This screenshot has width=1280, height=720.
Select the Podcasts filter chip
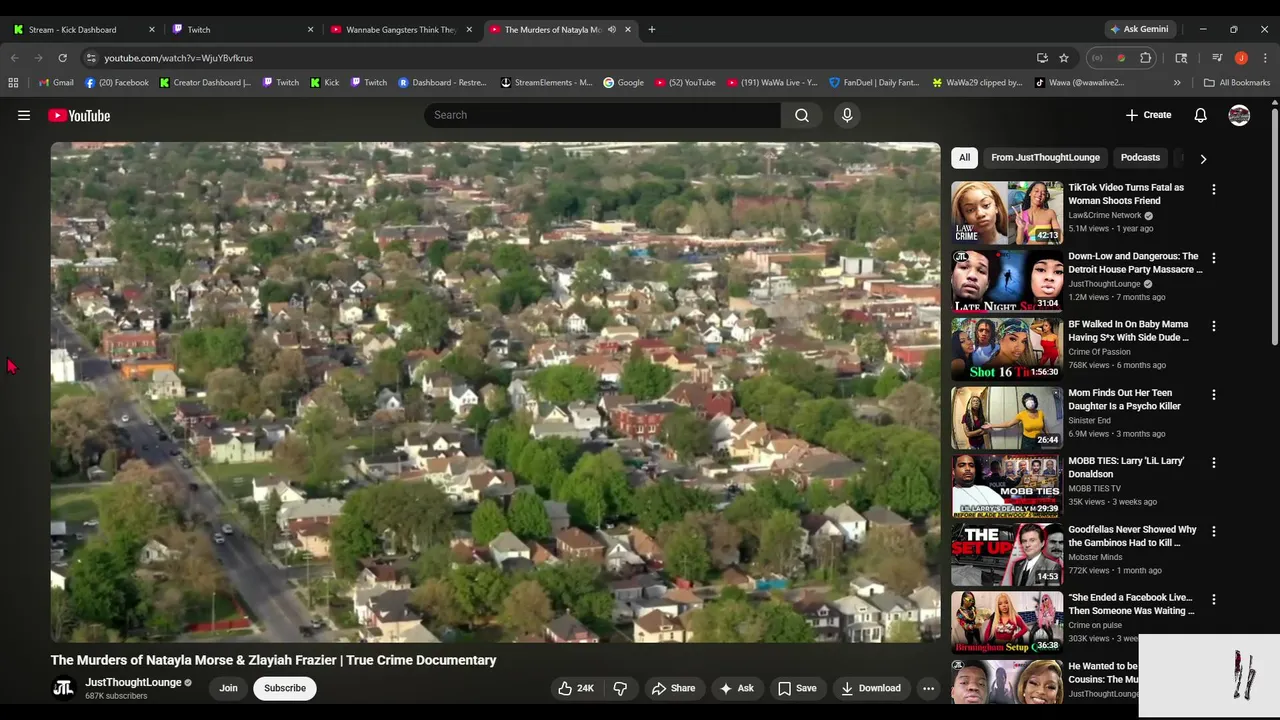(1140, 158)
